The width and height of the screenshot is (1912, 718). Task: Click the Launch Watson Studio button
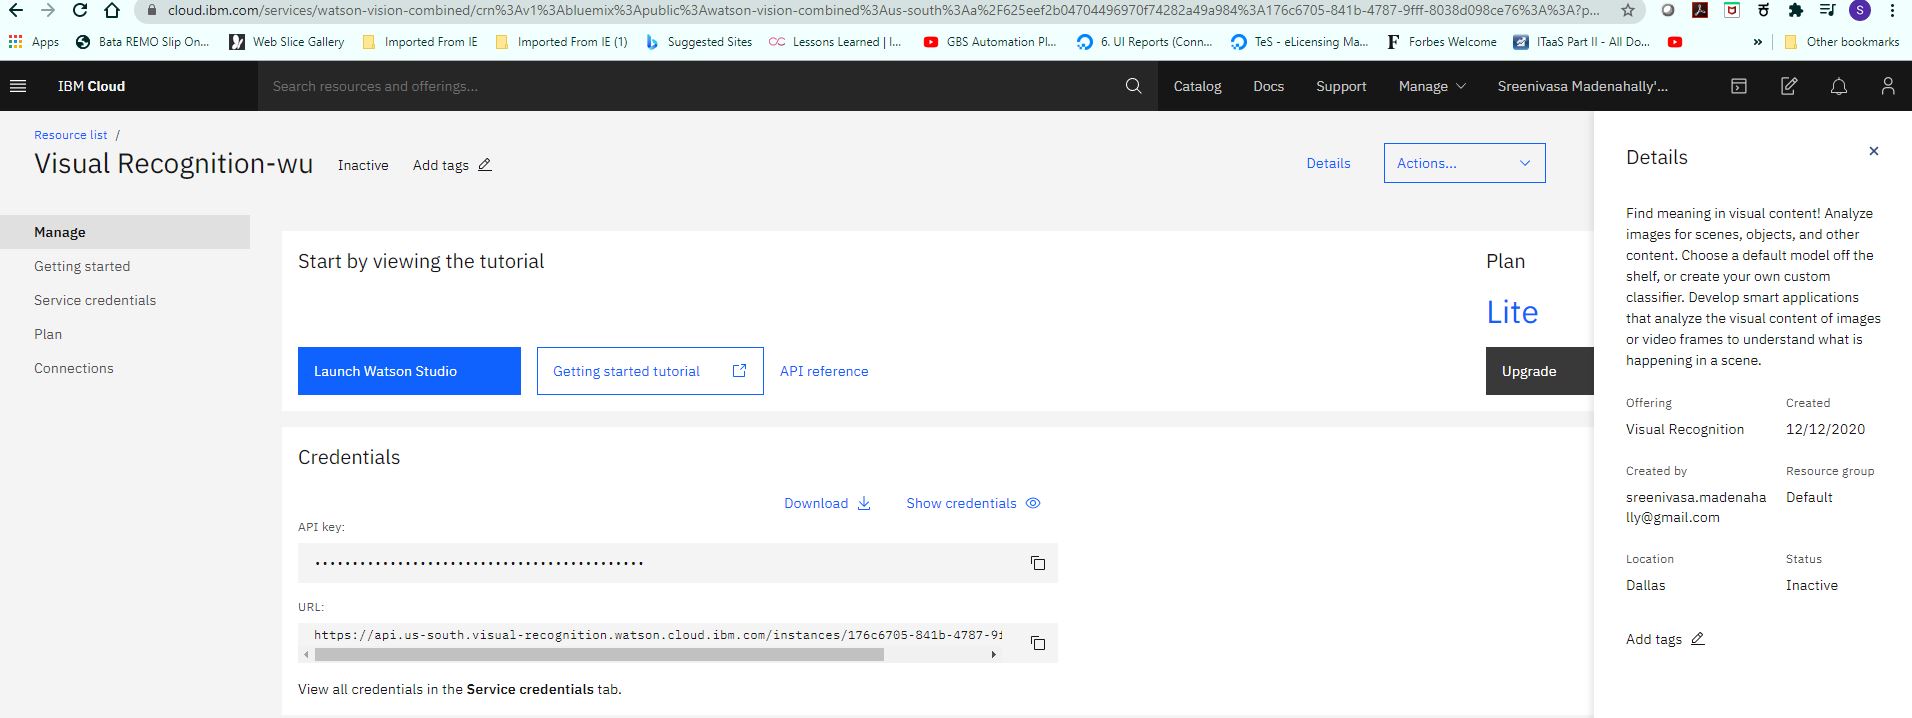tap(409, 371)
